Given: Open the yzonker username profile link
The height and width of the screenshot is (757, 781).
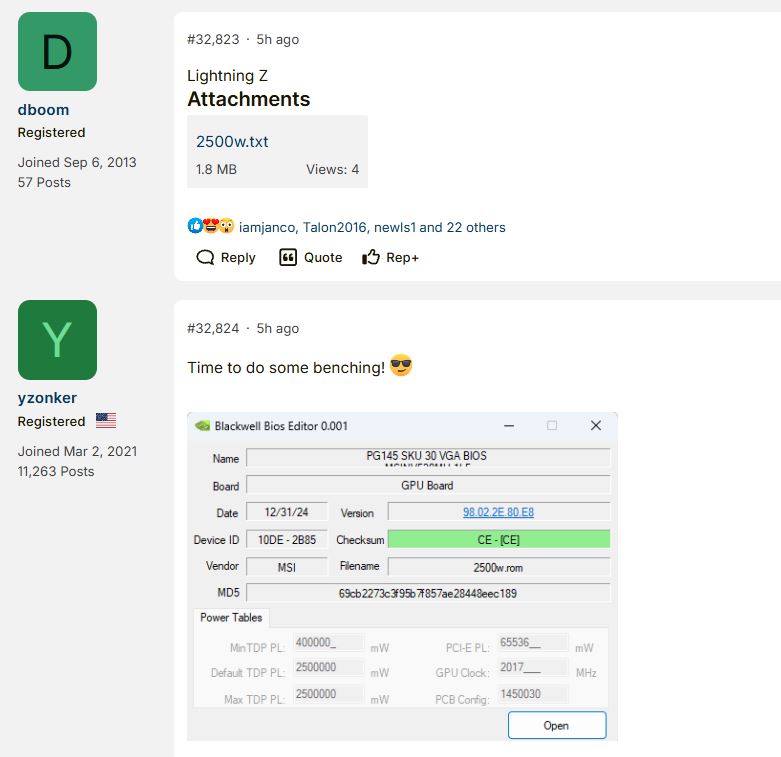Looking at the screenshot, I should [47, 398].
